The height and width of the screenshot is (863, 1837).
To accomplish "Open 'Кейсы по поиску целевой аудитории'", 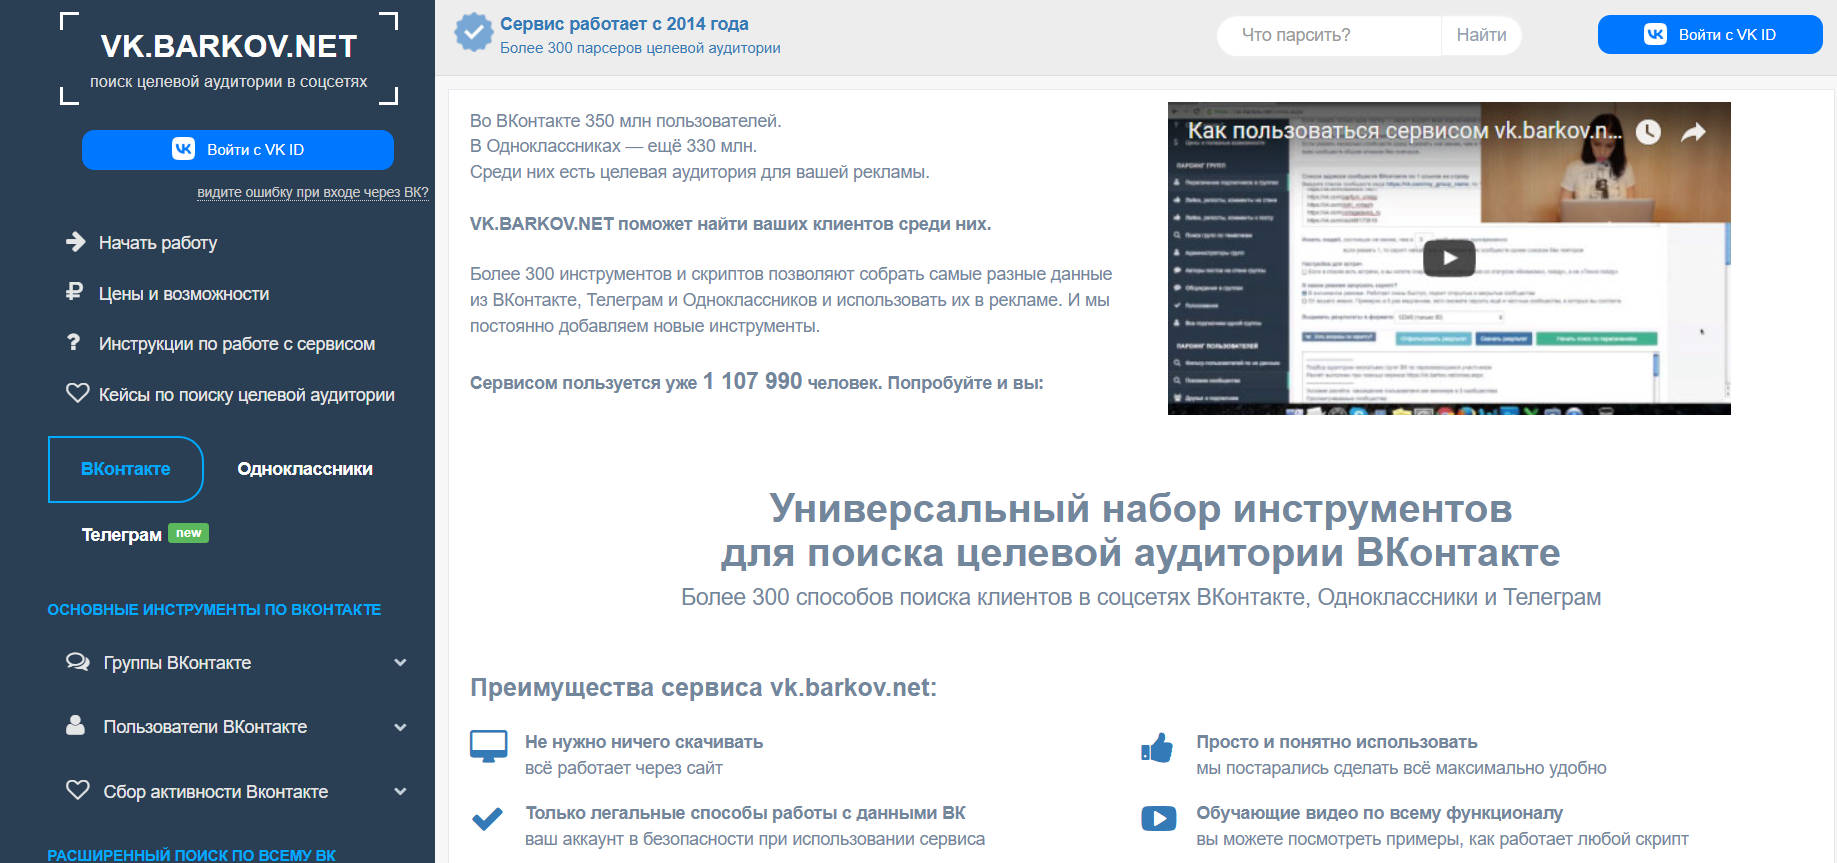I will (x=247, y=395).
